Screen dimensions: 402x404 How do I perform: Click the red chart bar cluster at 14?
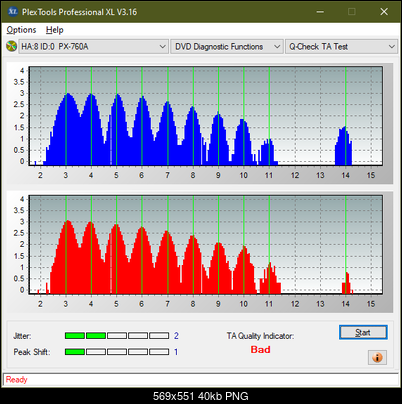pos(347,284)
